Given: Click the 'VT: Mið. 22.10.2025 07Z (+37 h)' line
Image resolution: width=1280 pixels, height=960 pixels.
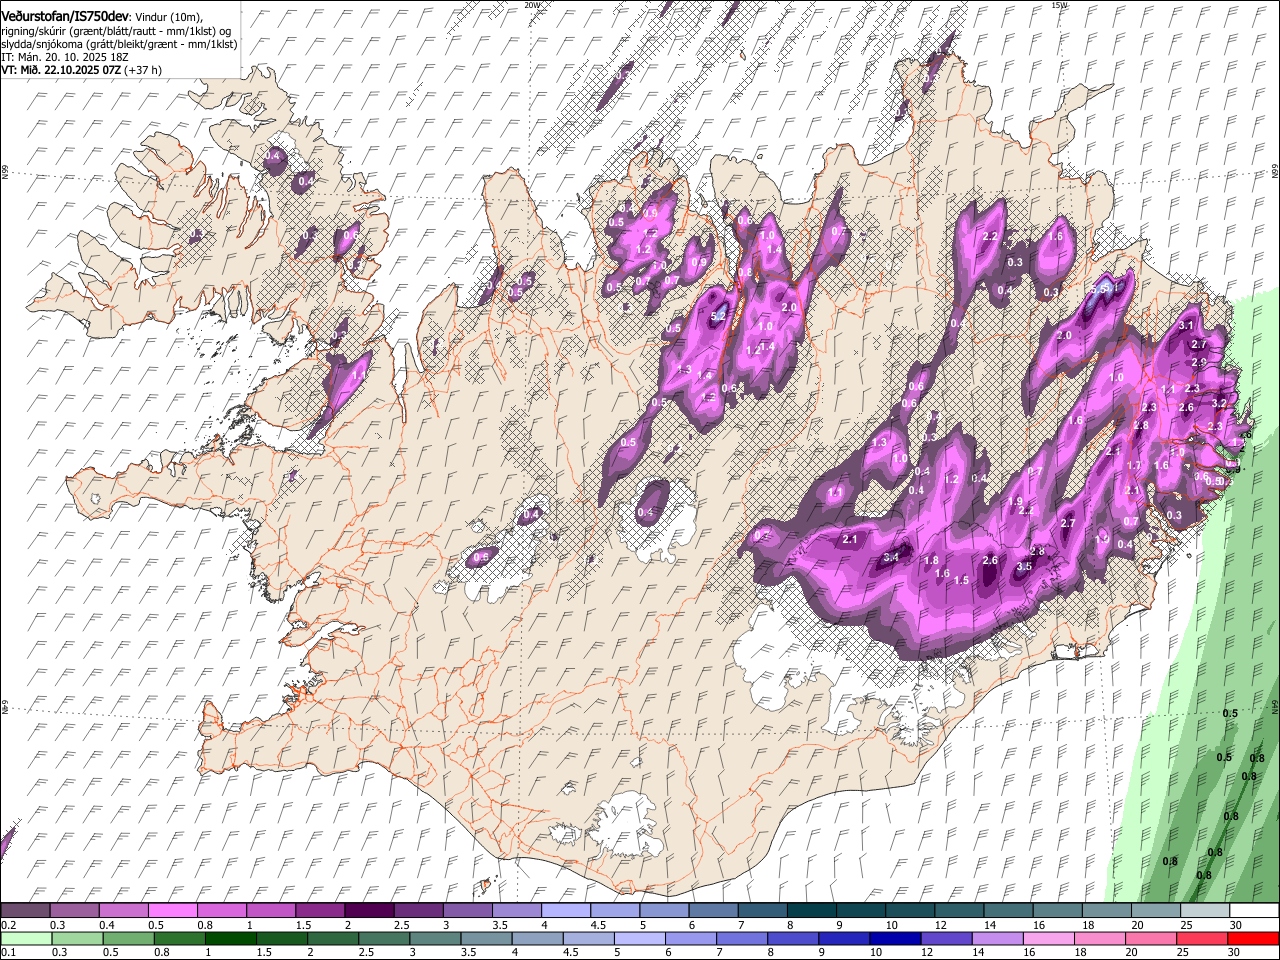Looking at the screenshot, I should pos(81,70).
